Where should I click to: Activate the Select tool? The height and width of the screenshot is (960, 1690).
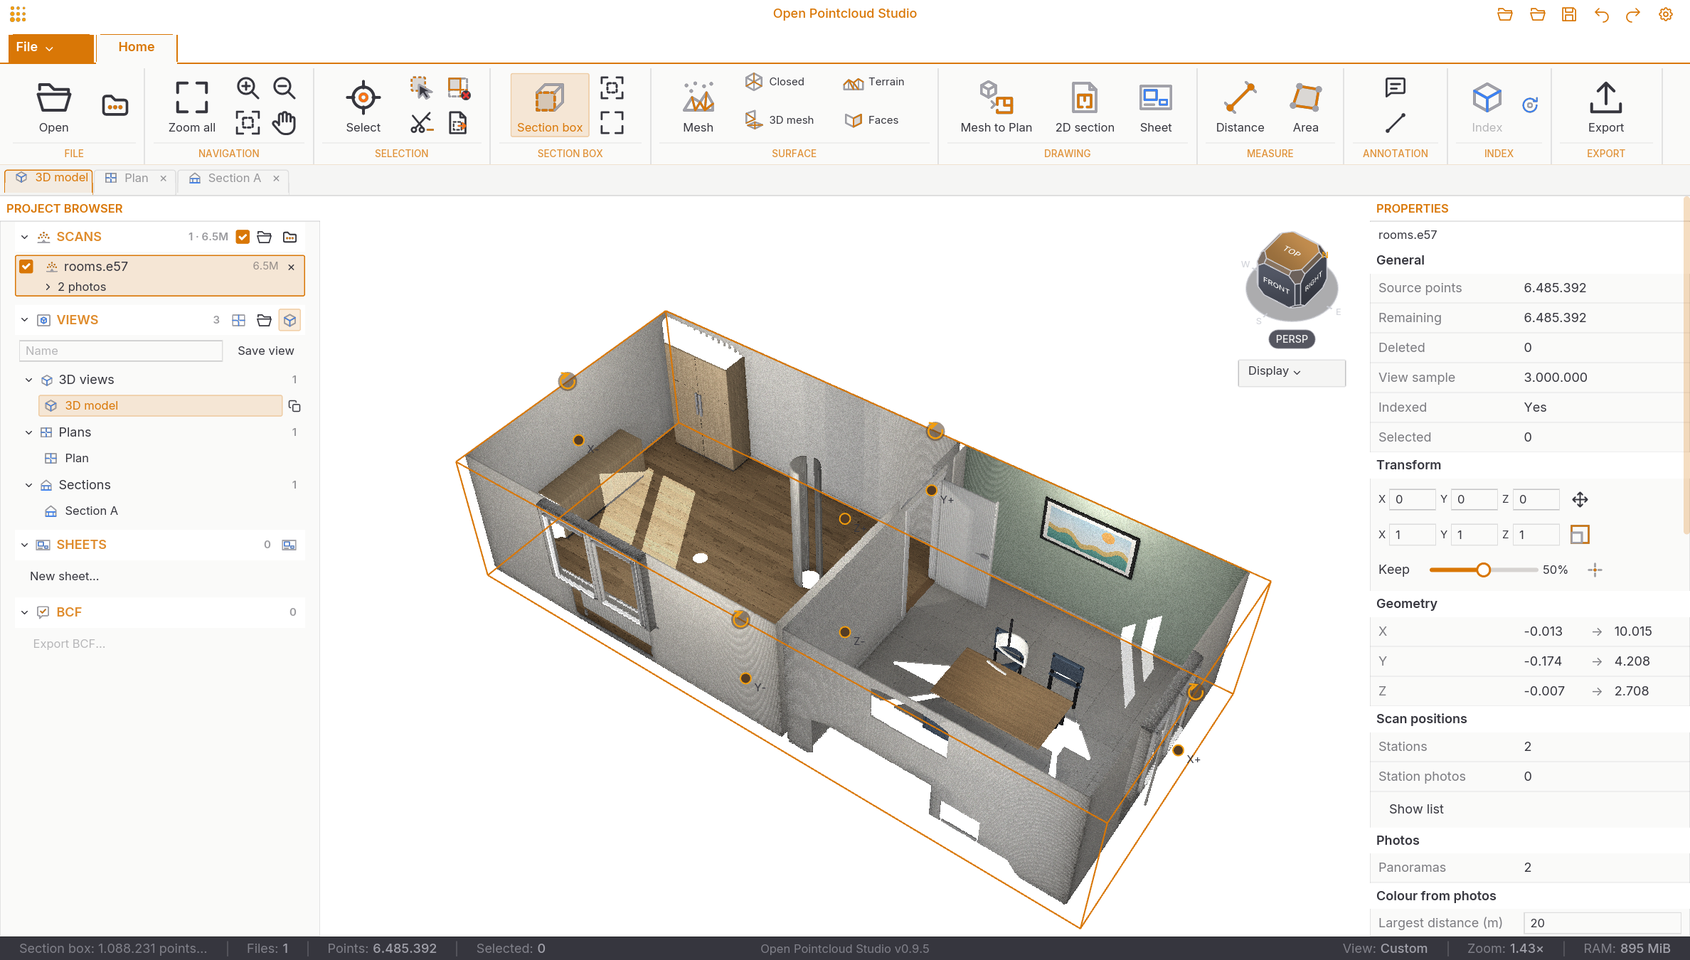pos(363,106)
